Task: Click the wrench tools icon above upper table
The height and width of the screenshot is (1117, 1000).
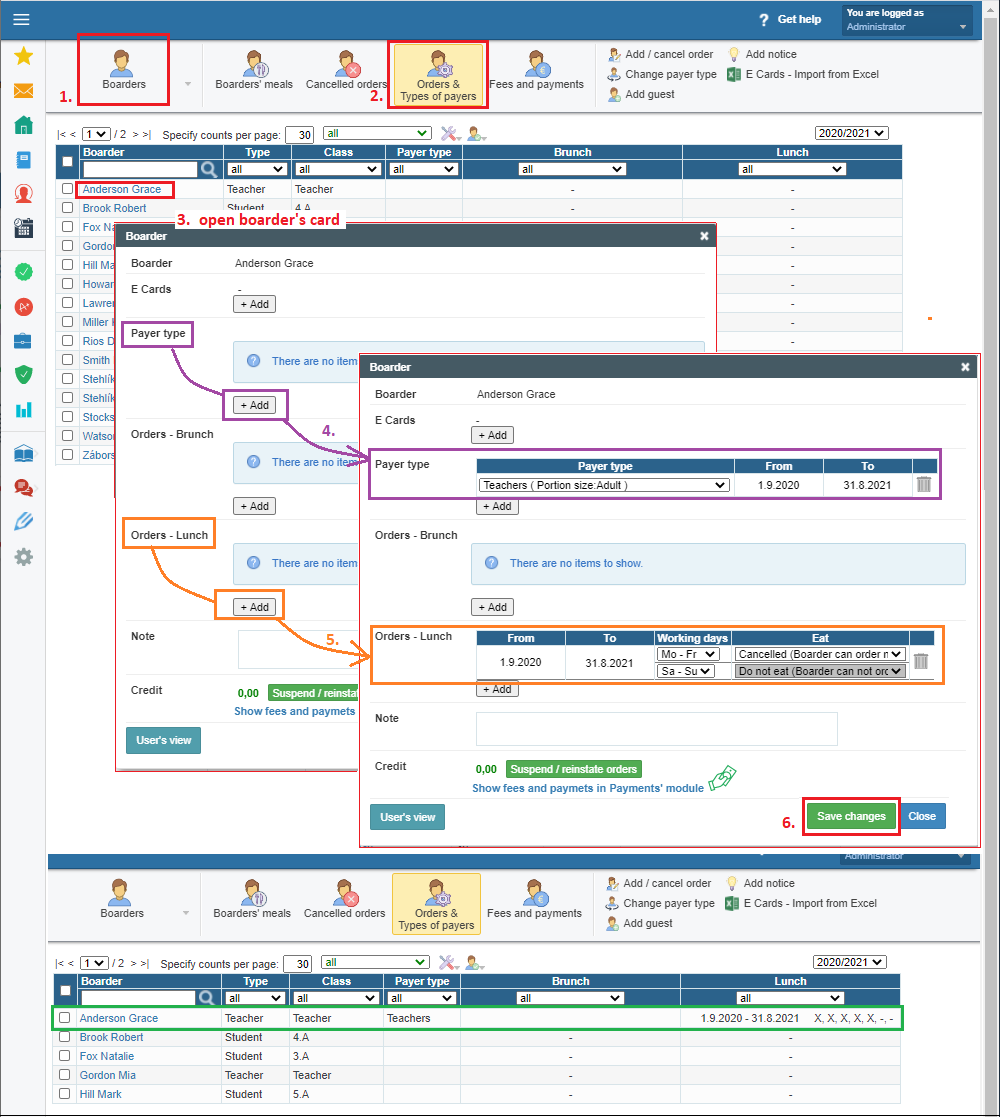Action: [x=449, y=134]
